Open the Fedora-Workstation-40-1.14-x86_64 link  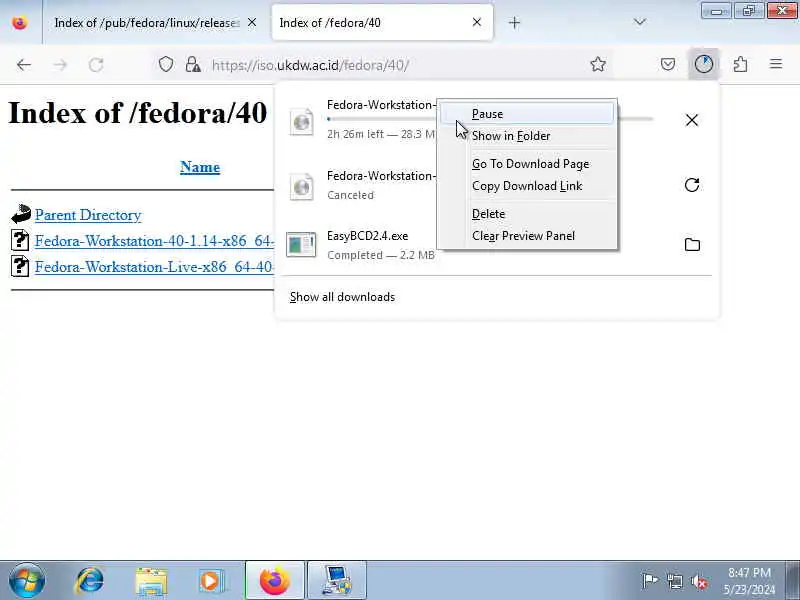pyautogui.click(x=154, y=241)
